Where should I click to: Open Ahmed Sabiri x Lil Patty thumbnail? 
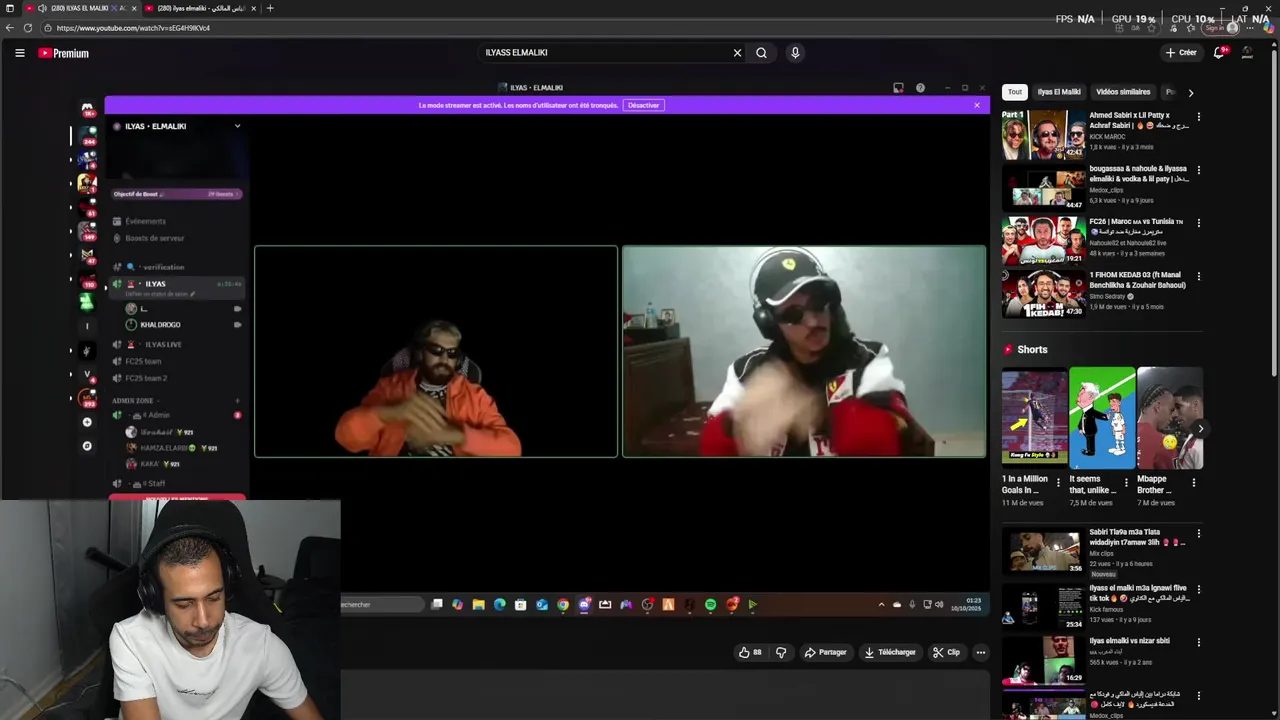point(1043,135)
